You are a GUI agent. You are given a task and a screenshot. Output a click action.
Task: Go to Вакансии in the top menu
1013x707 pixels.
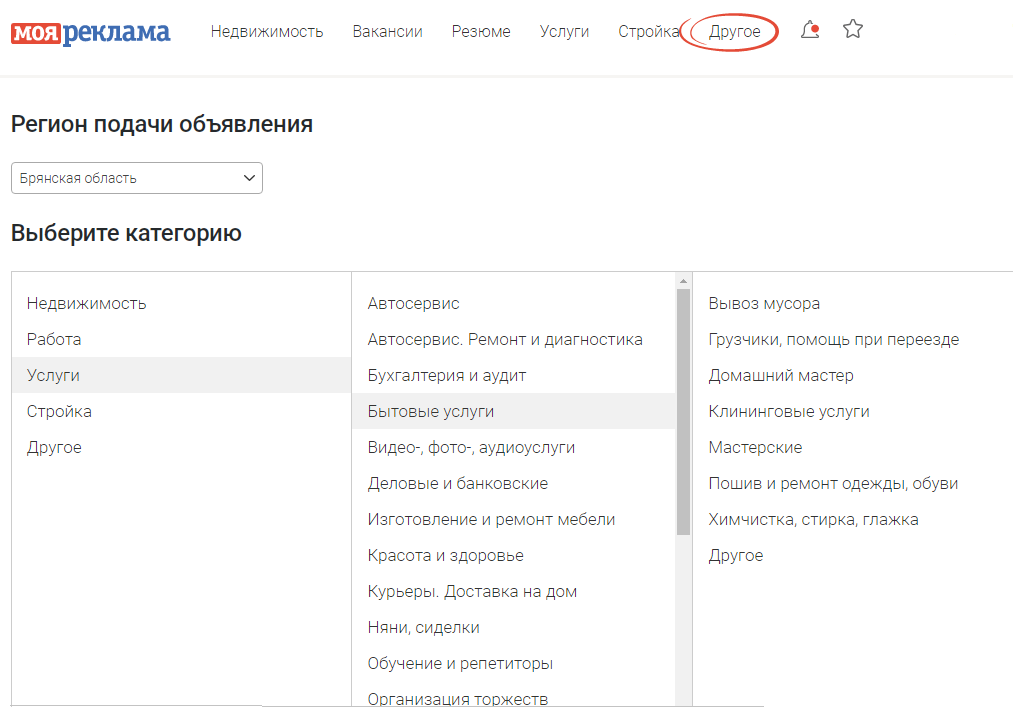[387, 32]
